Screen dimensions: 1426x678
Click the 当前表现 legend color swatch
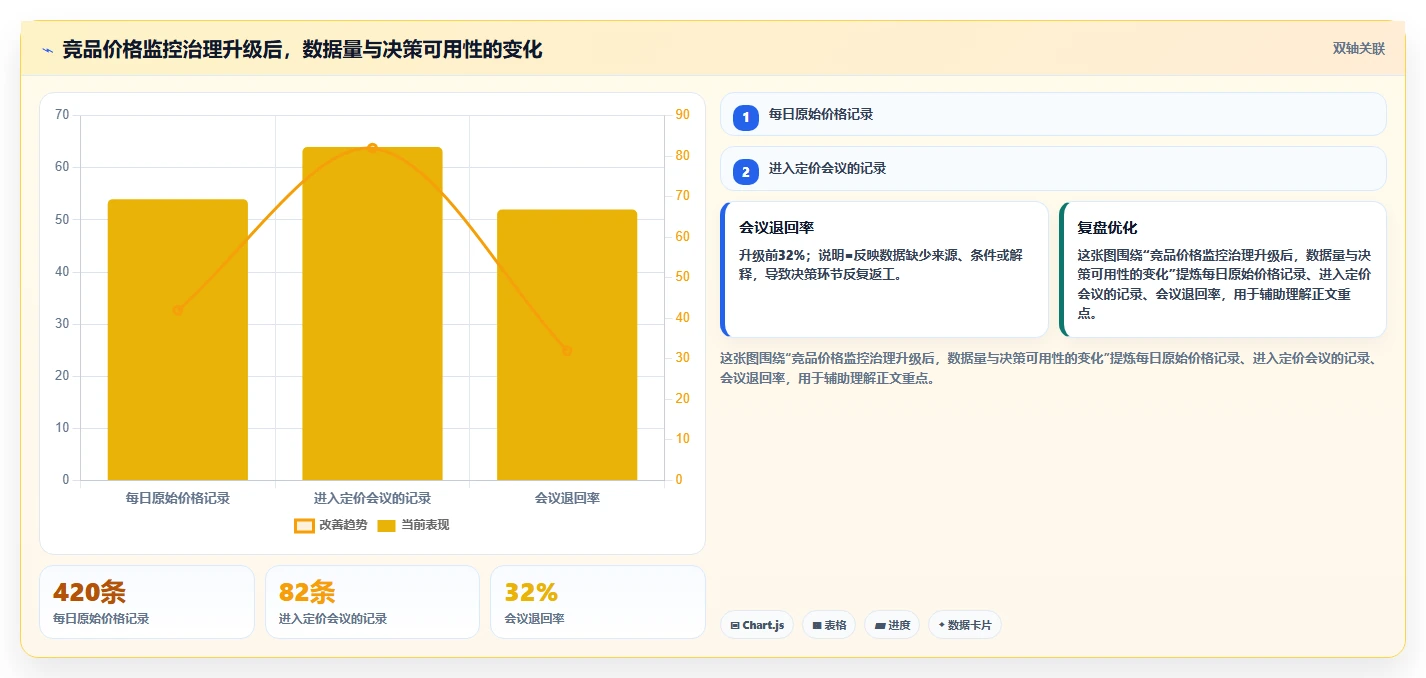coord(387,525)
